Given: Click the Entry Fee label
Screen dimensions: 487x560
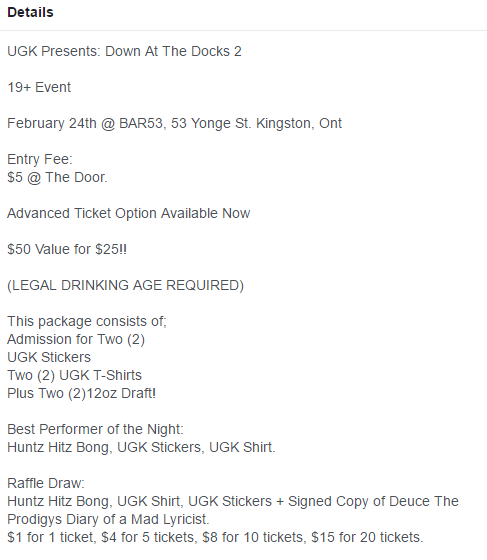Looking at the screenshot, I should (40, 160).
